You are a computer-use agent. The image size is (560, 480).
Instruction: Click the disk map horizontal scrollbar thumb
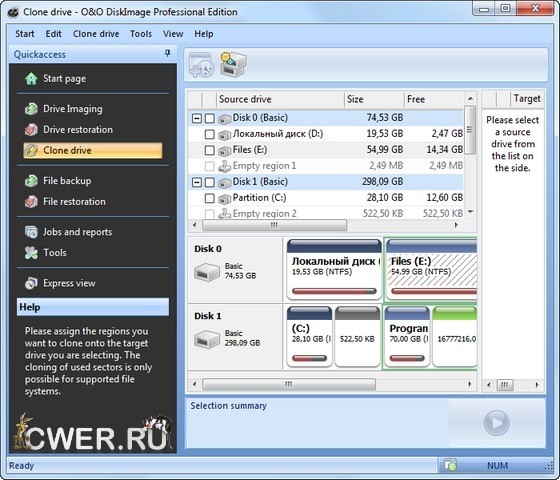[x=289, y=384]
